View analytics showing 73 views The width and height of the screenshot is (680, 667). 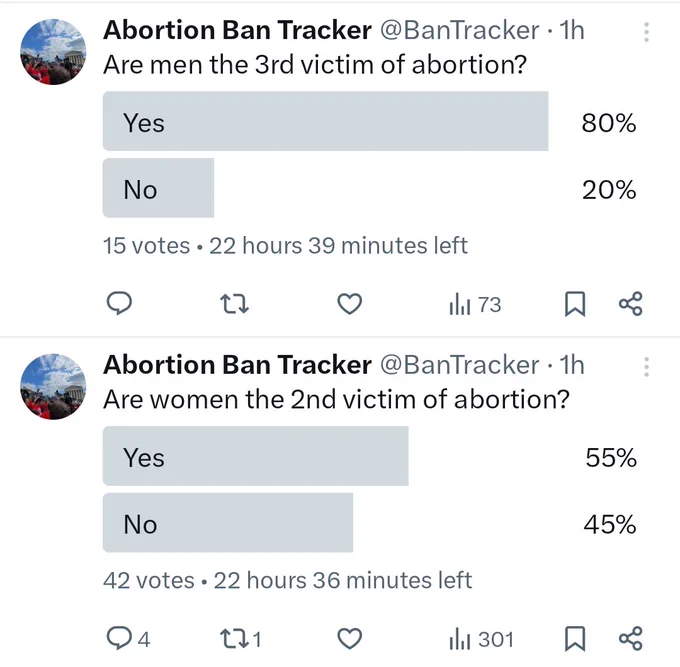475,304
